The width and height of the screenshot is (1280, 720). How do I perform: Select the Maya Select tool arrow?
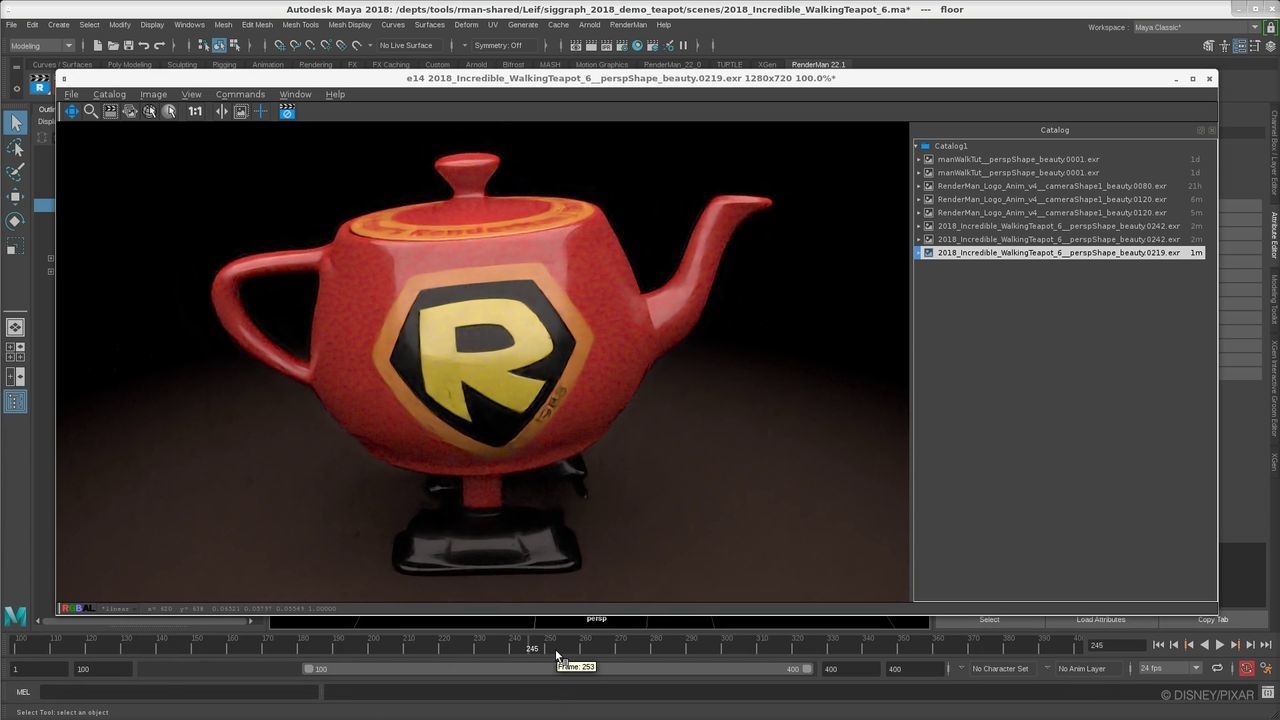(15, 123)
